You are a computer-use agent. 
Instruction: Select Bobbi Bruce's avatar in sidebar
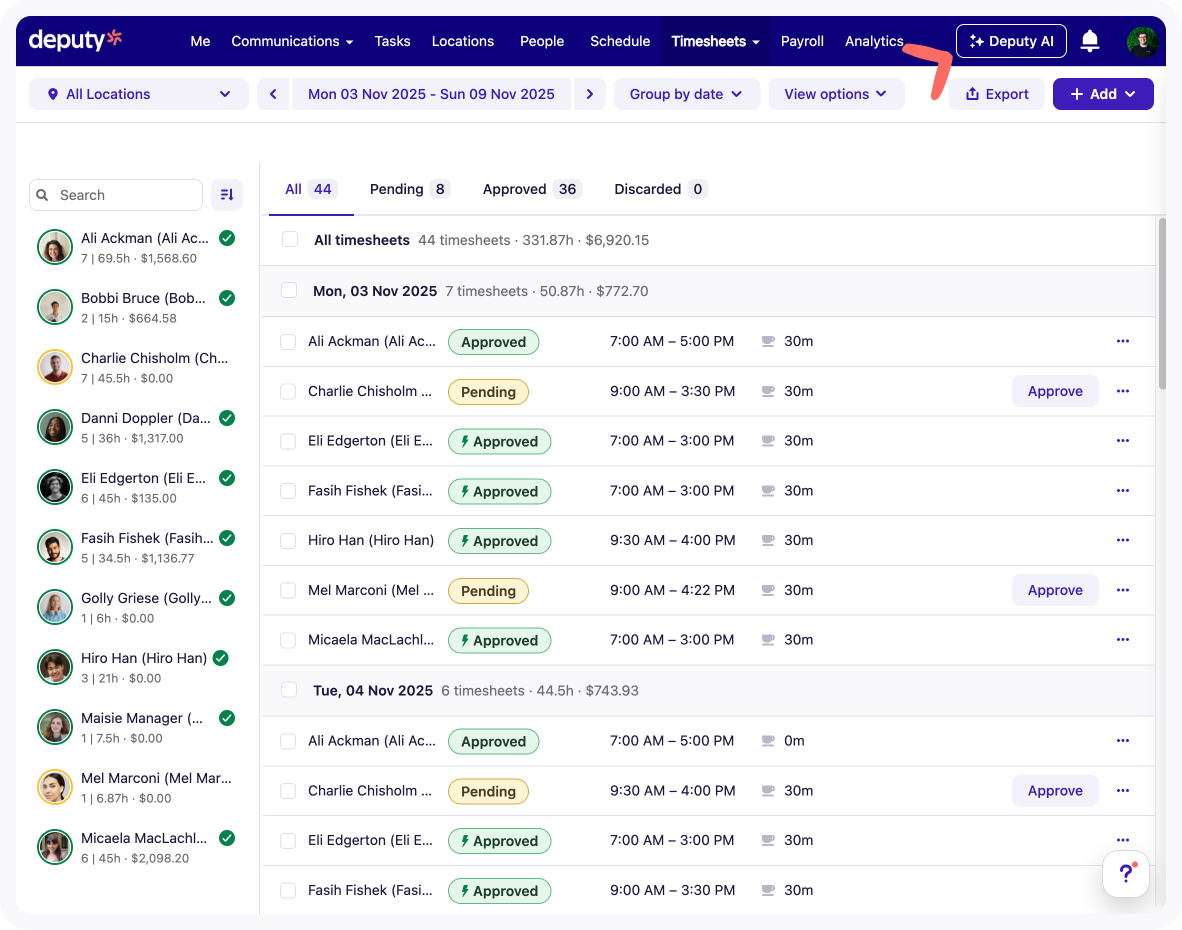[55, 307]
